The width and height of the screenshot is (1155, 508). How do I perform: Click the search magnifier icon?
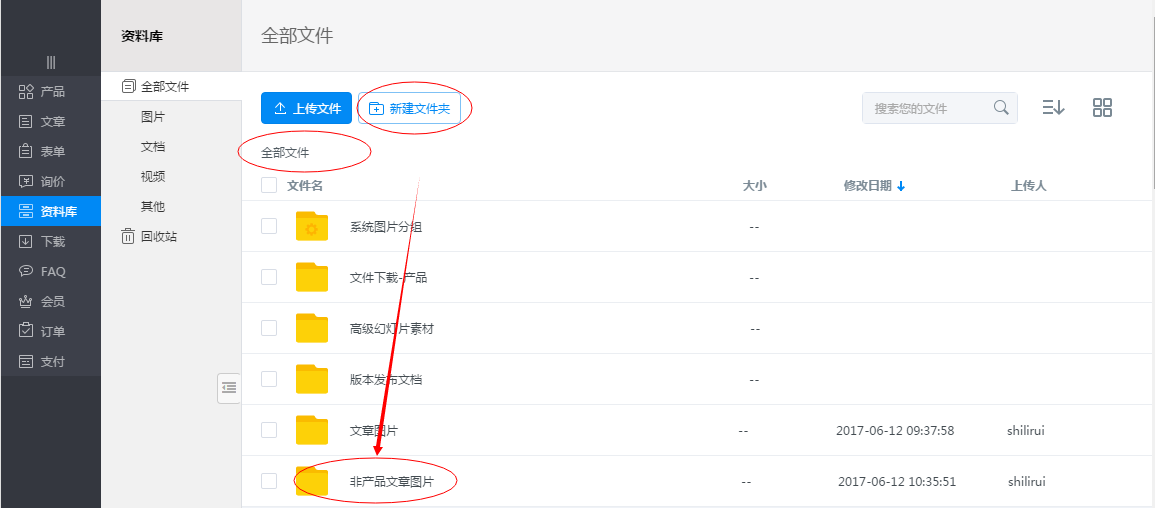[1001, 108]
